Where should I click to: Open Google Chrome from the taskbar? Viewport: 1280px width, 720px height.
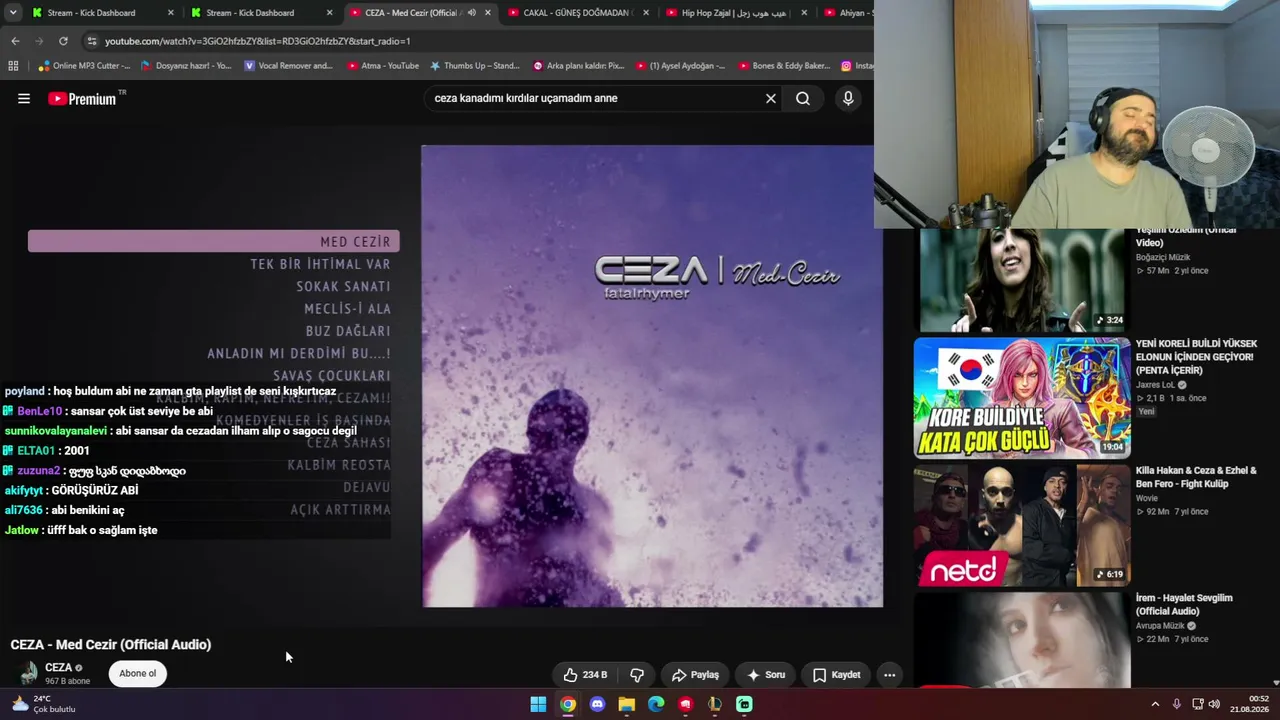point(568,704)
